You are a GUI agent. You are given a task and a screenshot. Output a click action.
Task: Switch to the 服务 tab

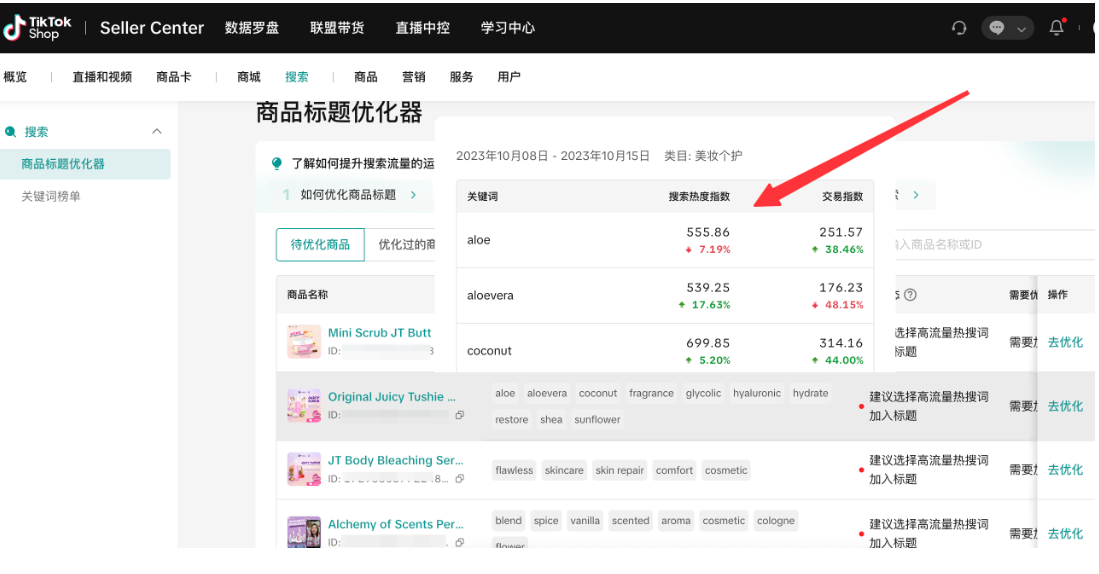click(461, 77)
